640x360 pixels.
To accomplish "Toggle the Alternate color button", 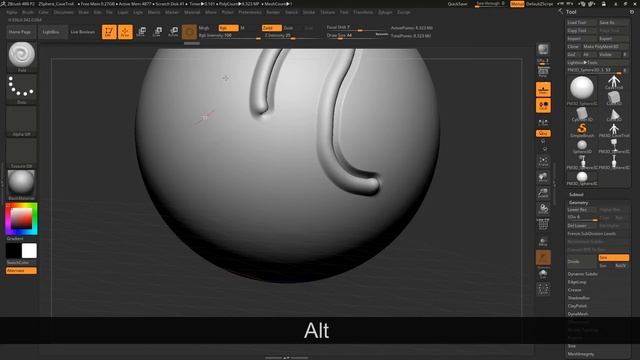I will click(21, 271).
